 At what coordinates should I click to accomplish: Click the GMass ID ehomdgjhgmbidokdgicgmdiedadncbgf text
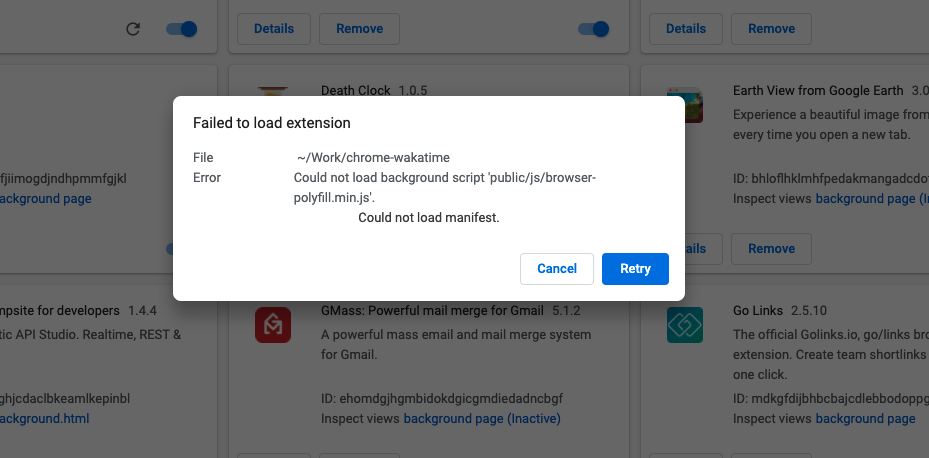(442, 398)
